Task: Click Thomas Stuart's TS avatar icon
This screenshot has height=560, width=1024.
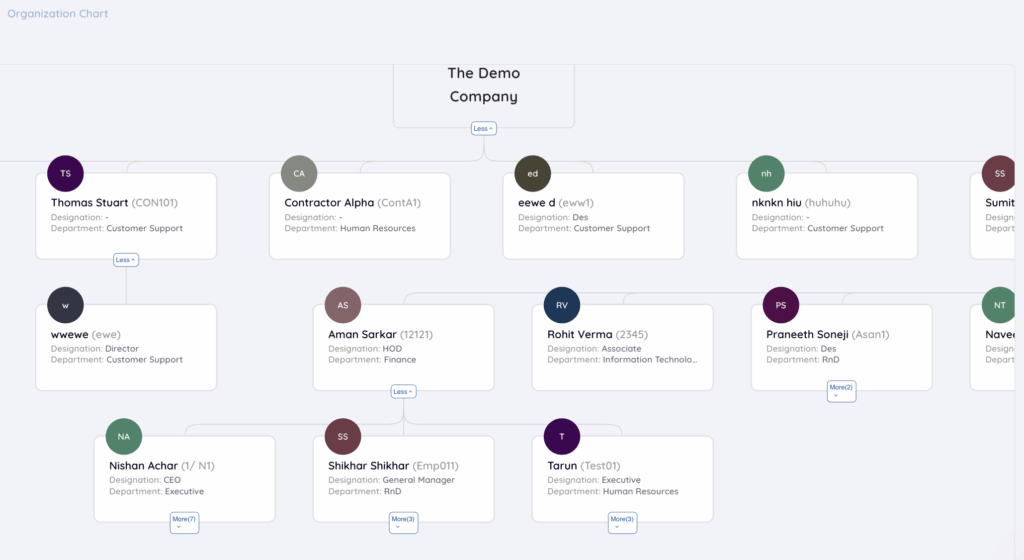Action: (x=66, y=173)
